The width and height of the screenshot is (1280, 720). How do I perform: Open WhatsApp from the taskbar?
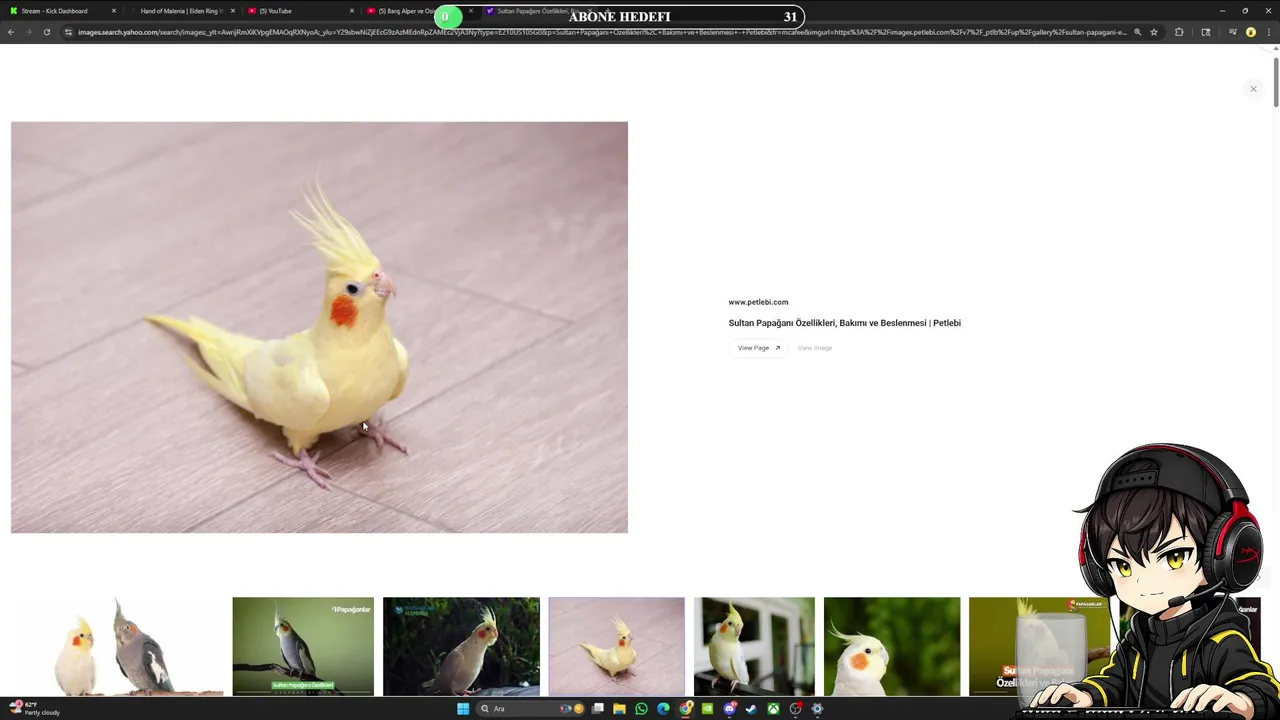(642, 709)
